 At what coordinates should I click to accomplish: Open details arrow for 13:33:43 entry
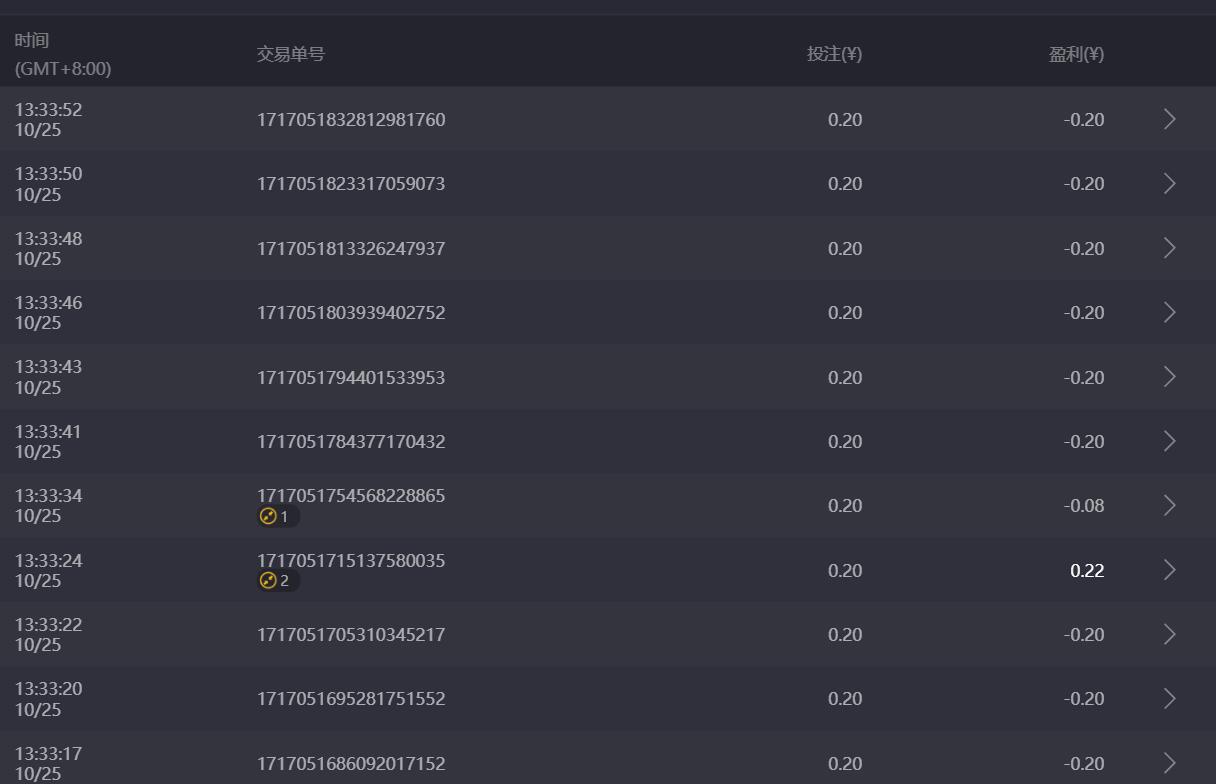1169,377
